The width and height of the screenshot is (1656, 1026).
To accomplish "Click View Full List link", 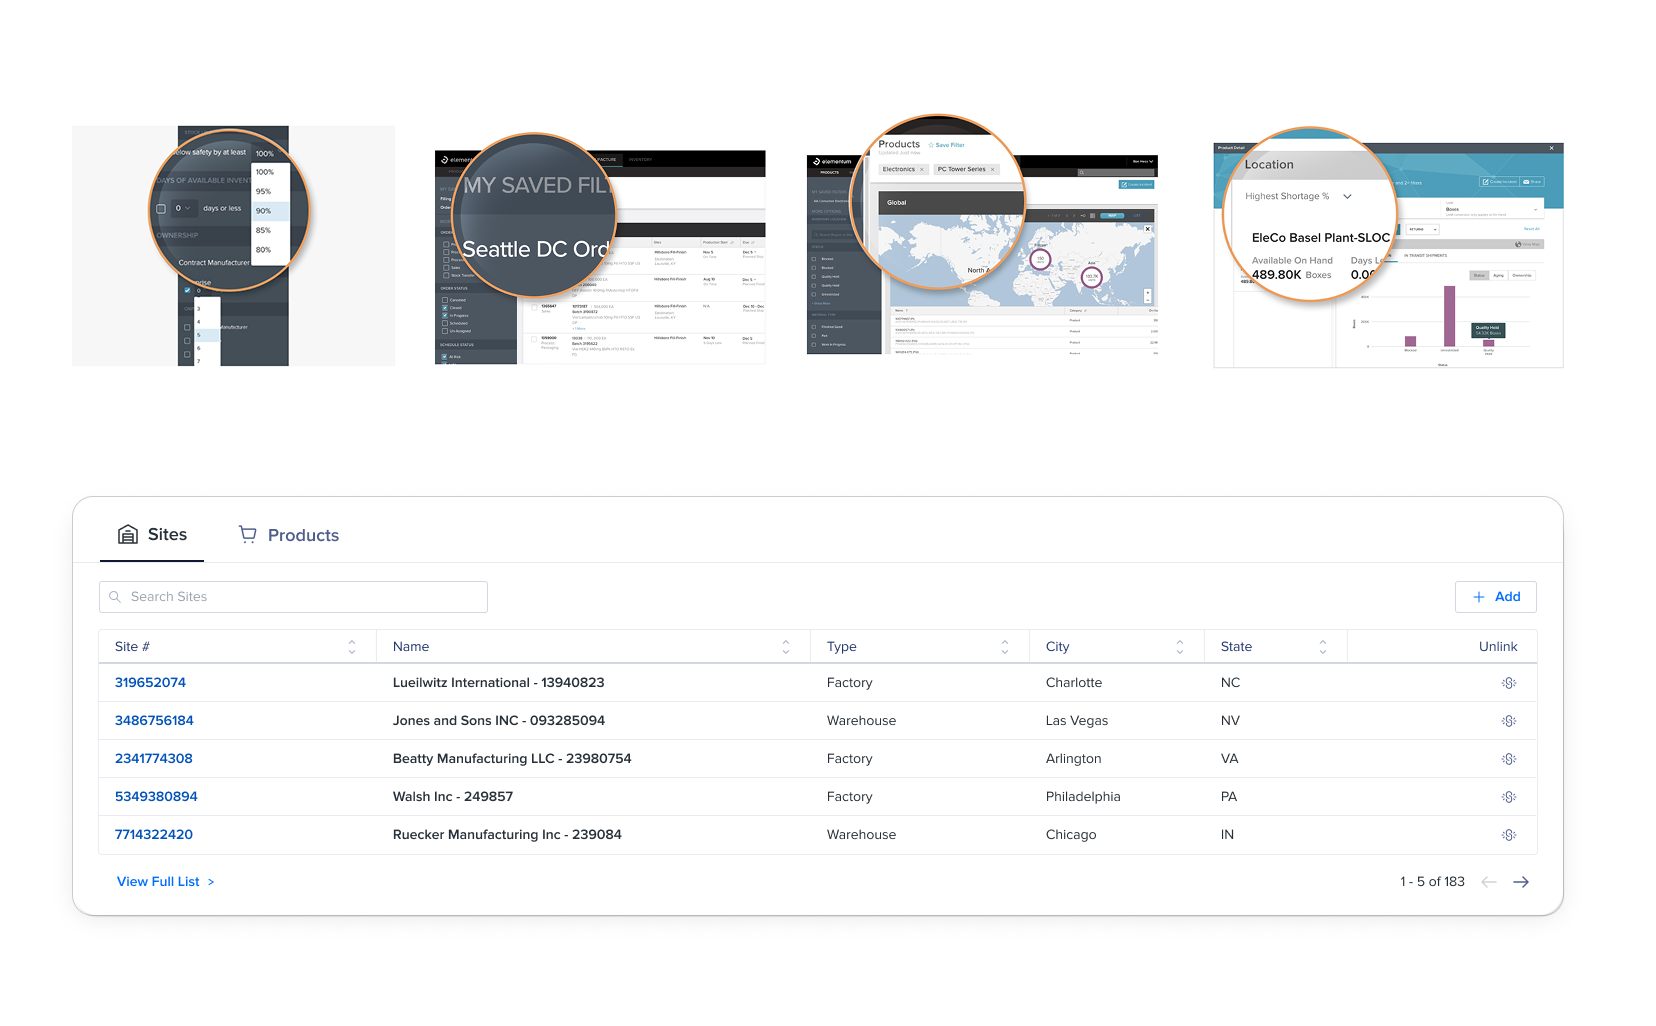I will click(166, 882).
